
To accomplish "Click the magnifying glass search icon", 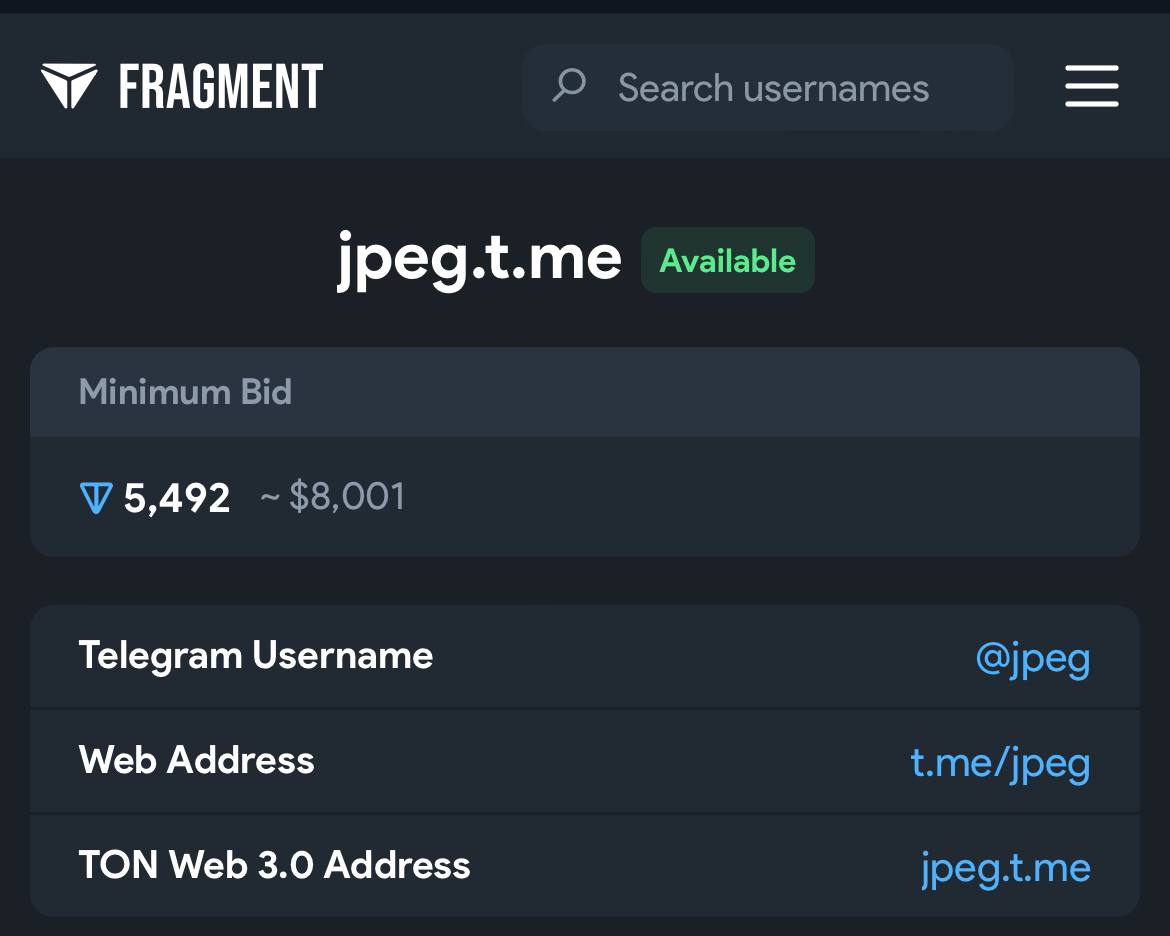I will pos(569,86).
